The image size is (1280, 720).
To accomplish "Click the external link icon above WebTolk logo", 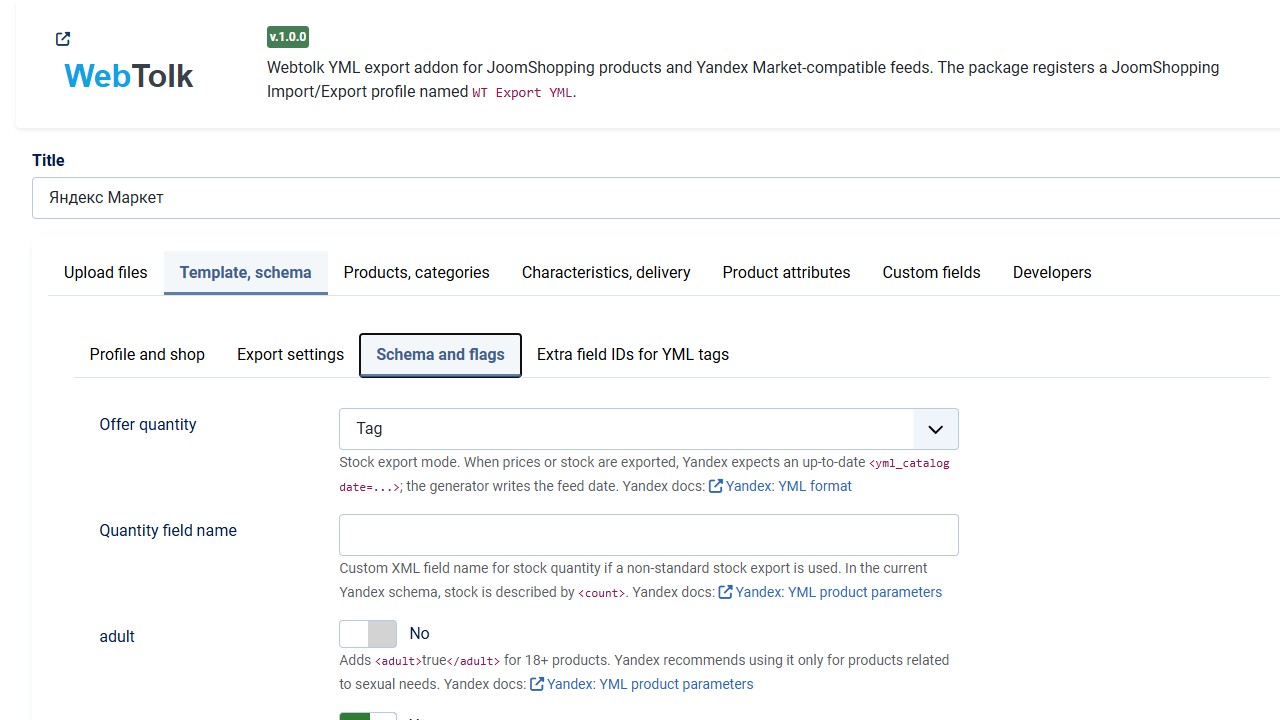I will coord(63,39).
